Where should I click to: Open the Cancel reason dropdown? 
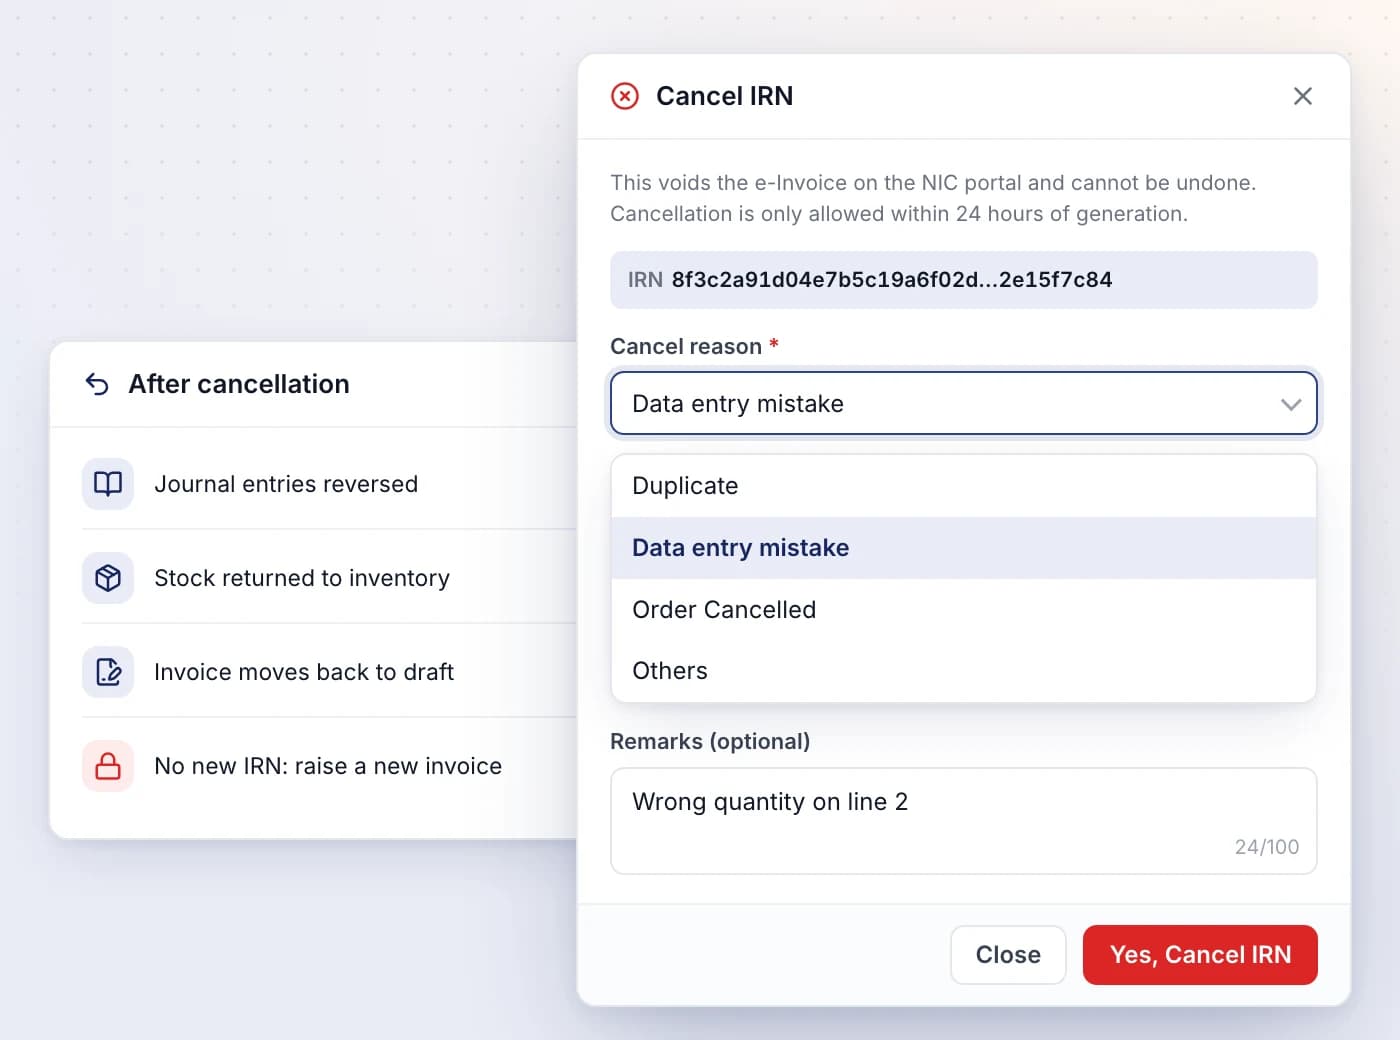pyautogui.click(x=964, y=404)
